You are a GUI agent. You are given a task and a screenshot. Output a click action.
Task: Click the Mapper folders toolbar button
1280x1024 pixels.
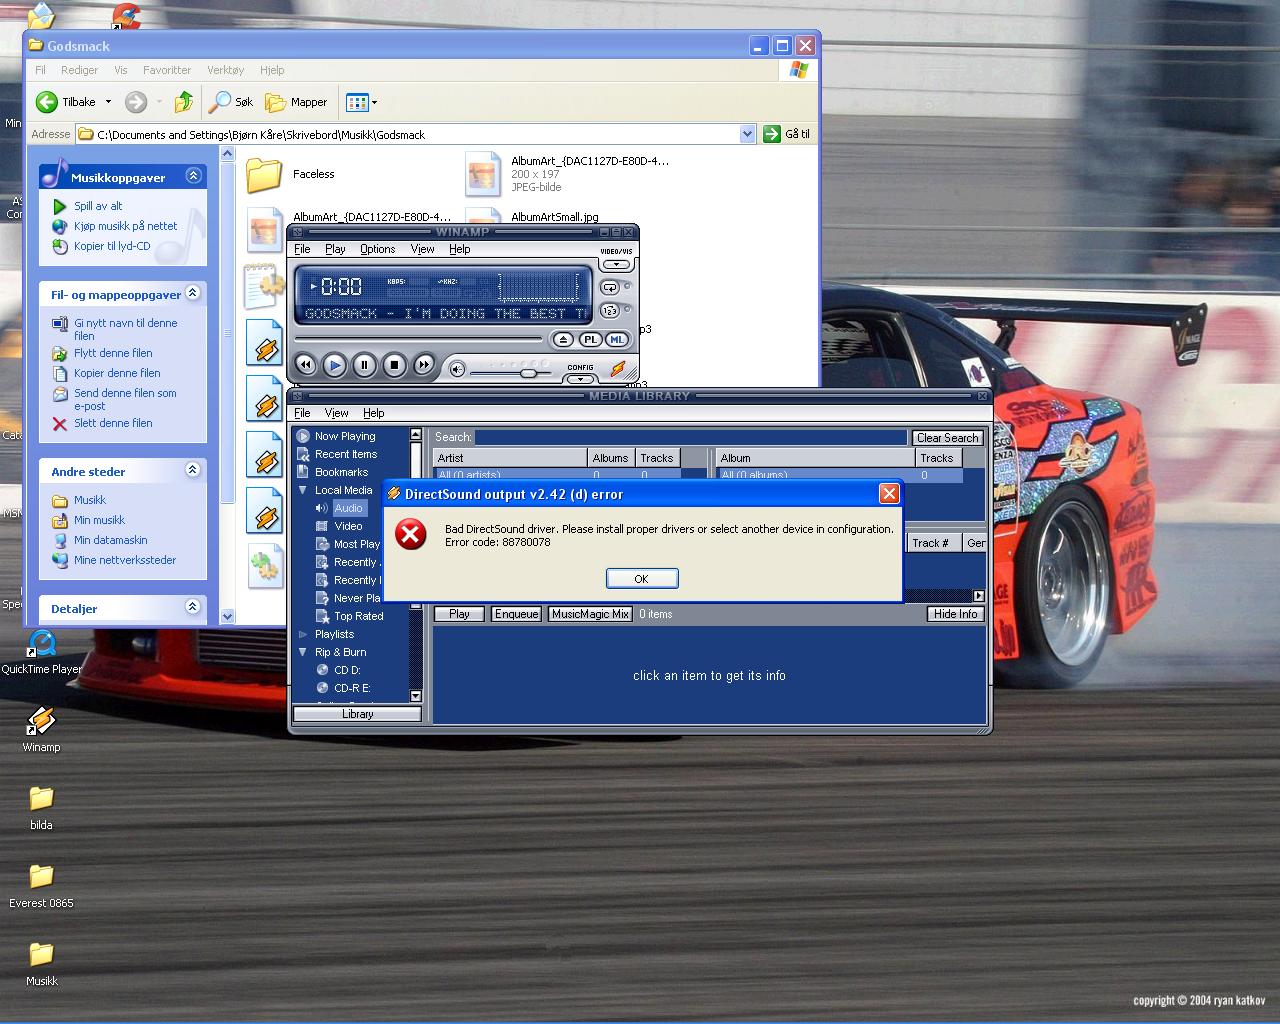[296, 102]
